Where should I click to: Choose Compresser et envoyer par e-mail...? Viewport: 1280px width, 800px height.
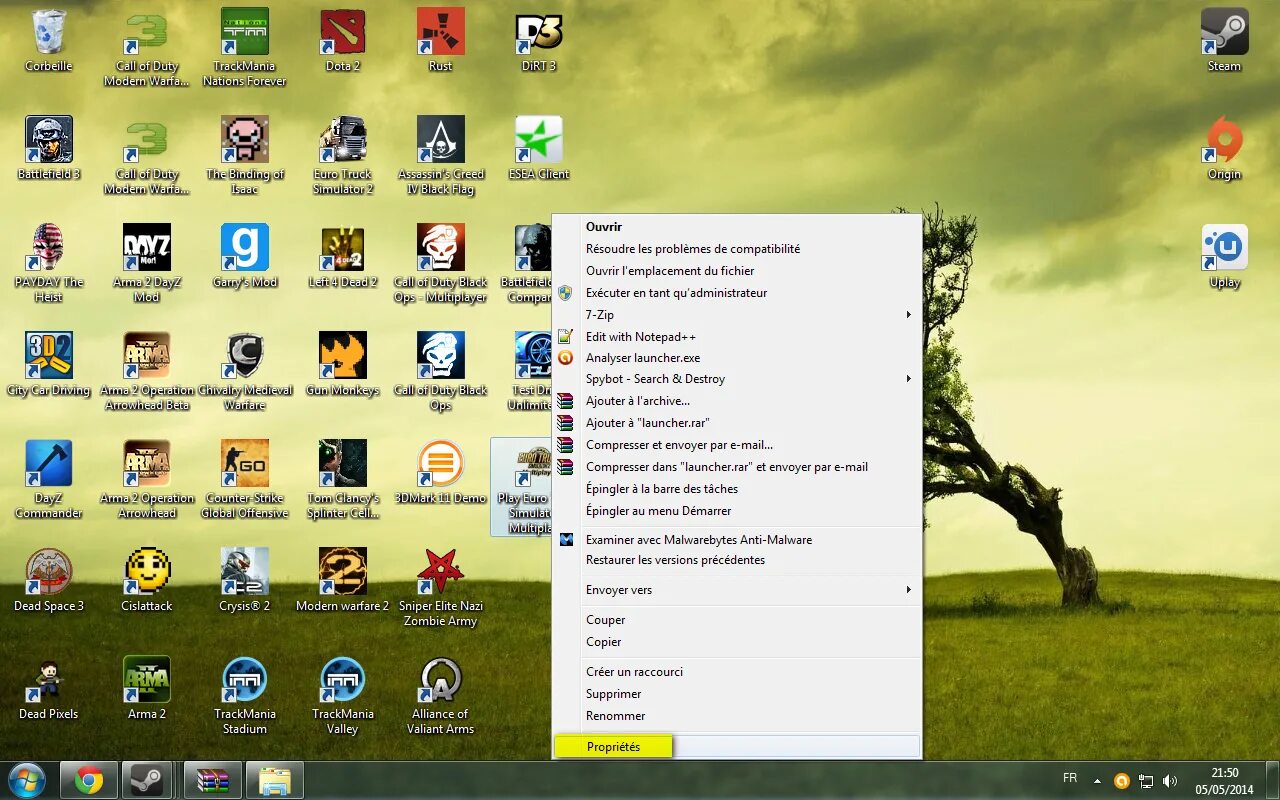[736, 445]
